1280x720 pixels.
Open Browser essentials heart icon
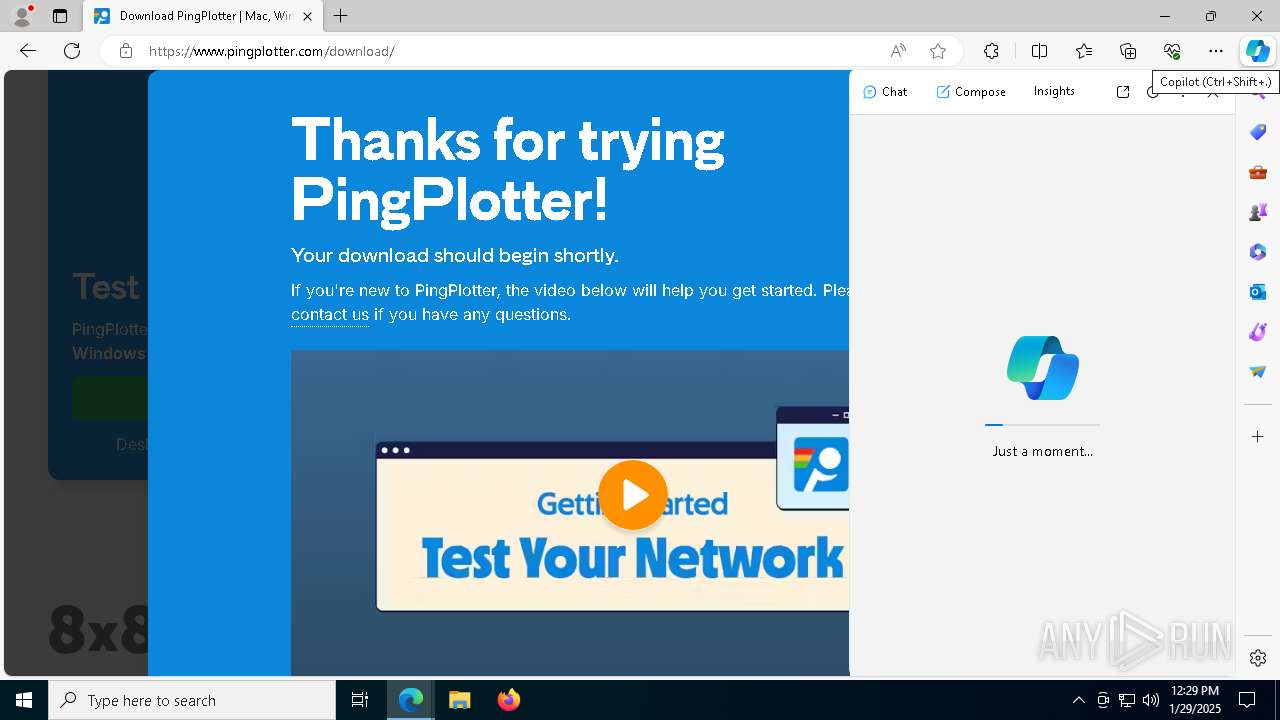(1172, 51)
